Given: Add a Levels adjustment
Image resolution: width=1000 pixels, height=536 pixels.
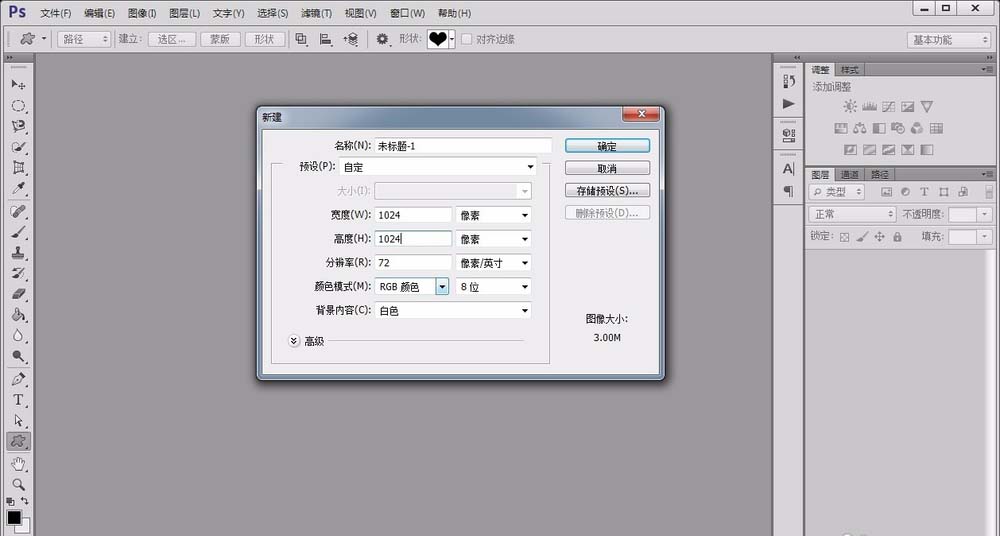Looking at the screenshot, I should coord(869,107).
